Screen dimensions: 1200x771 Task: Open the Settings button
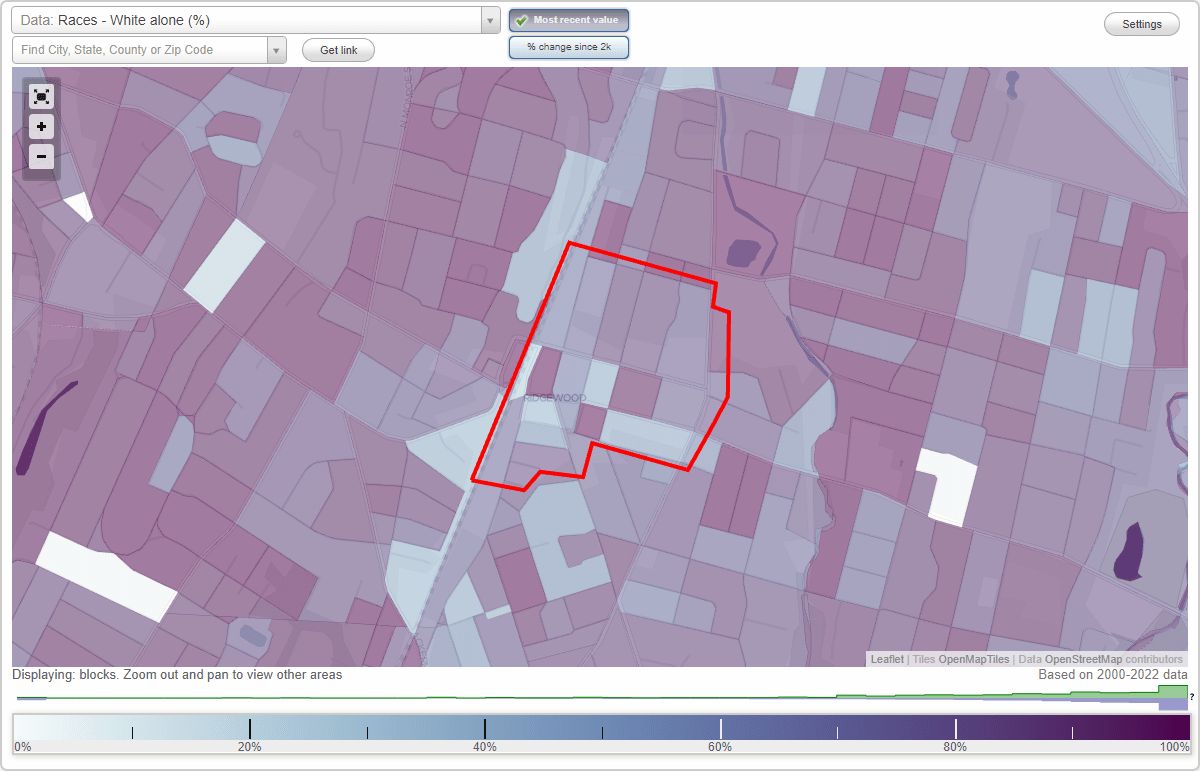pos(1142,25)
